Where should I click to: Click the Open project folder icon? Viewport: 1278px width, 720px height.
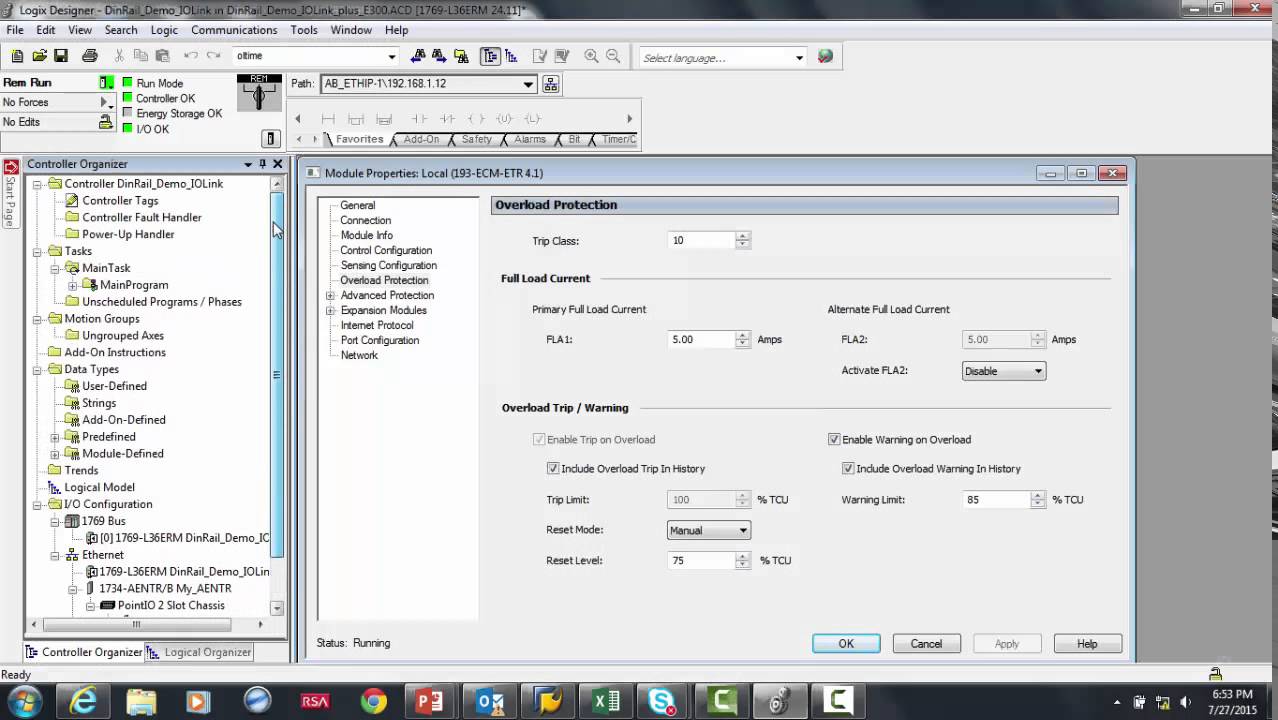[39, 57]
